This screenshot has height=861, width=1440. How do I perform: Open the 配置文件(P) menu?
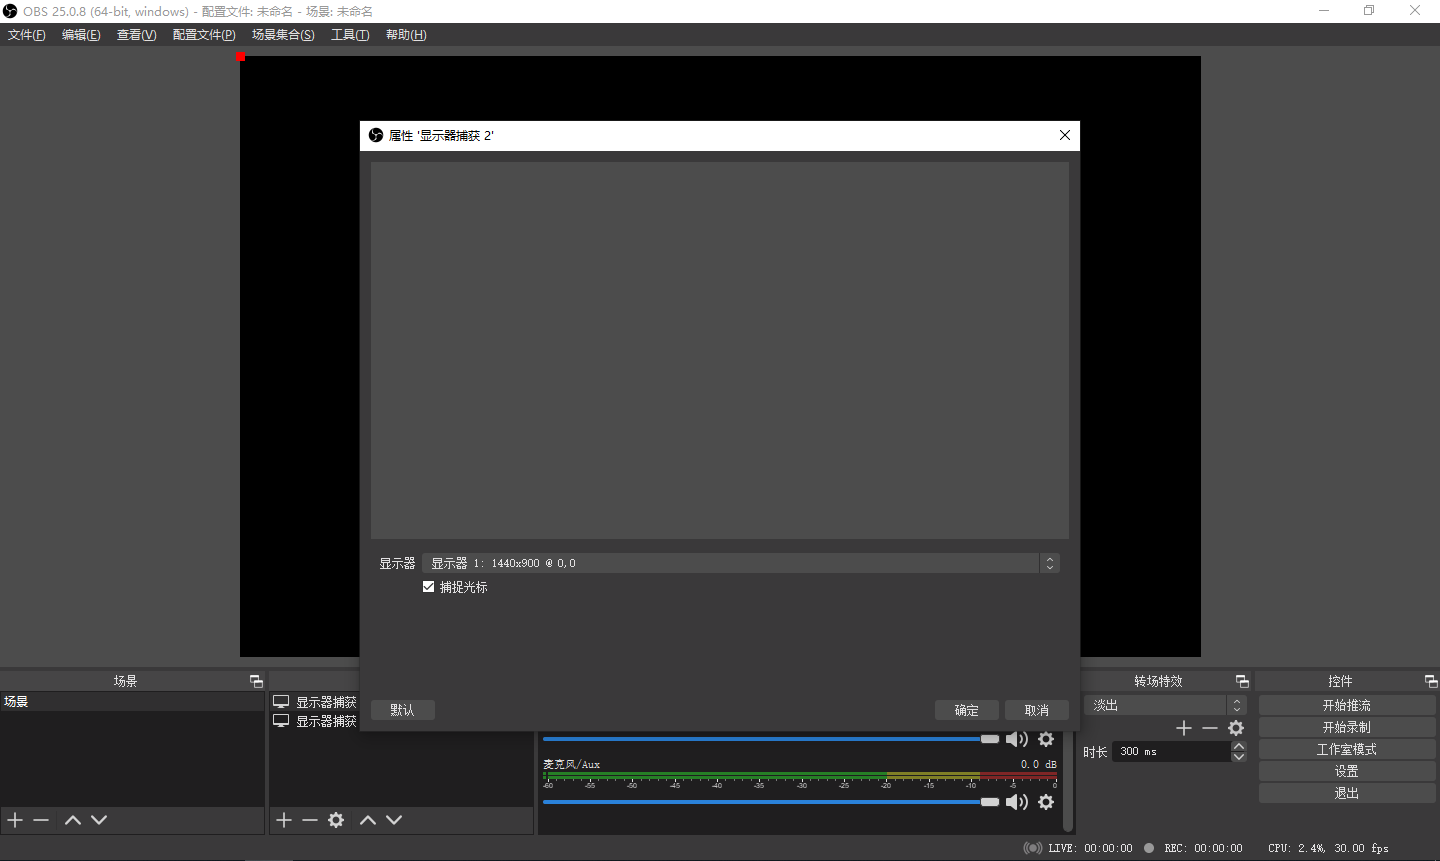point(204,35)
